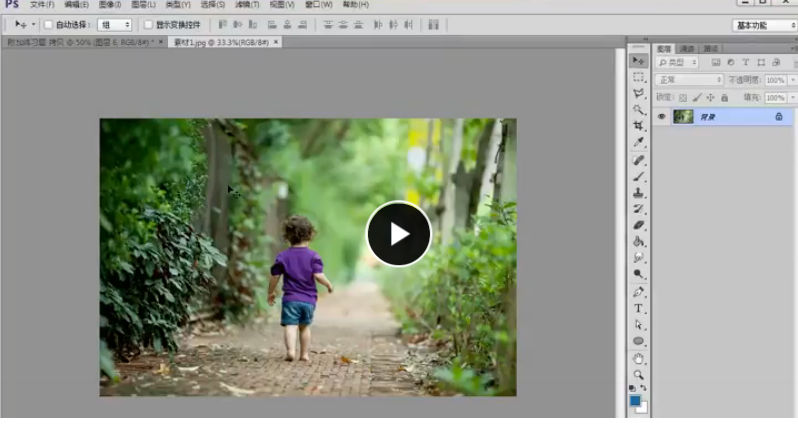
Task: Filter layers by smart objects icon
Action: [776, 62]
